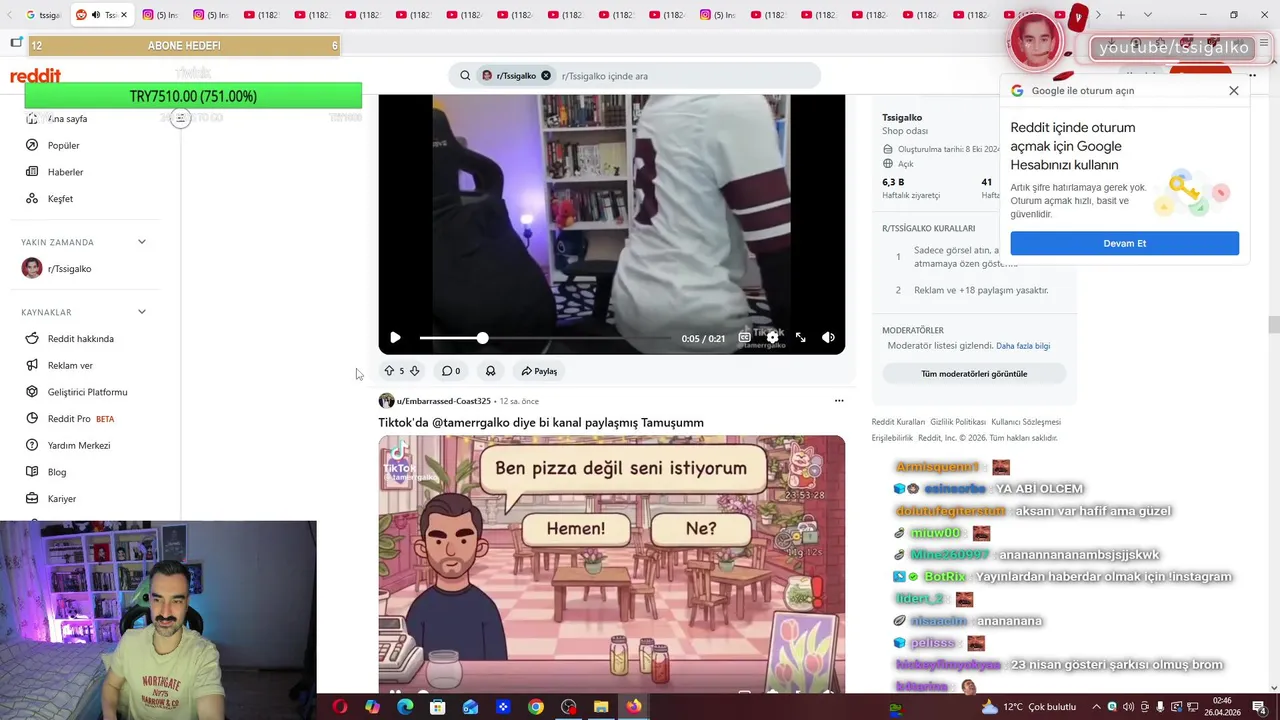The width and height of the screenshot is (1280, 720).
Task: Open Reddit Kuralları footer link
Action: tap(898, 422)
